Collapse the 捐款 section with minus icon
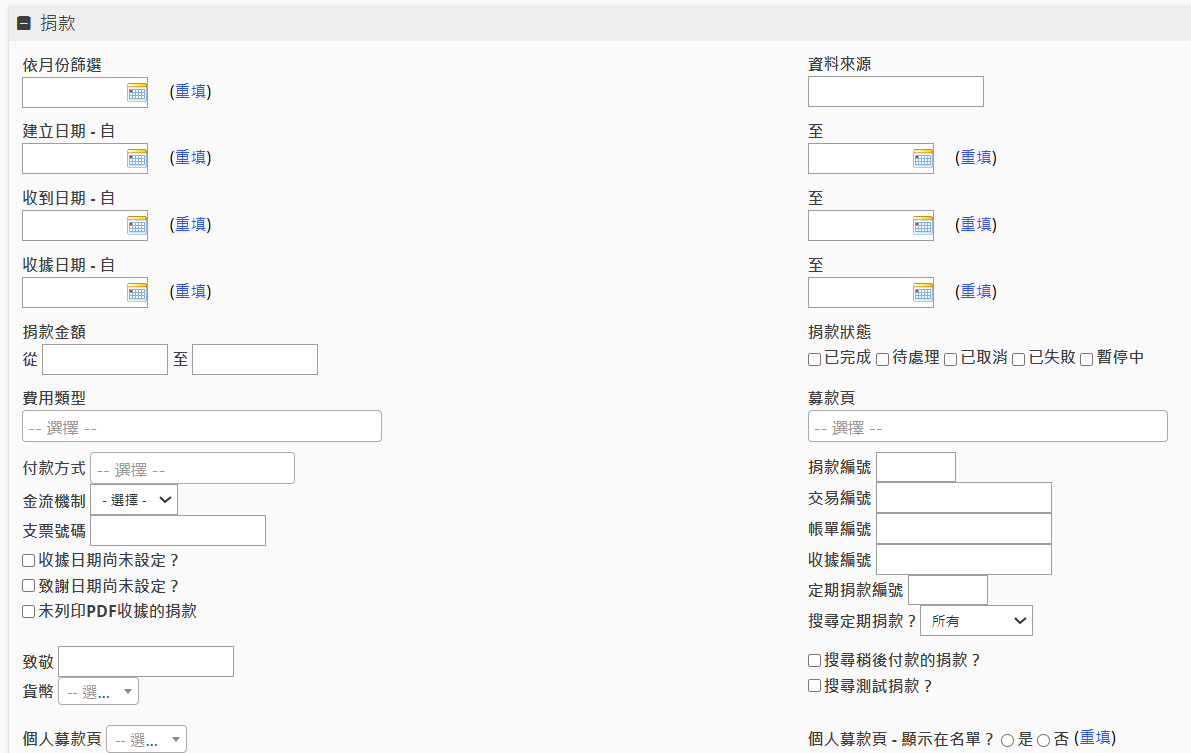Image resolution: width=1191 pixels, height=753 pixels. click(x=24, y=23)
